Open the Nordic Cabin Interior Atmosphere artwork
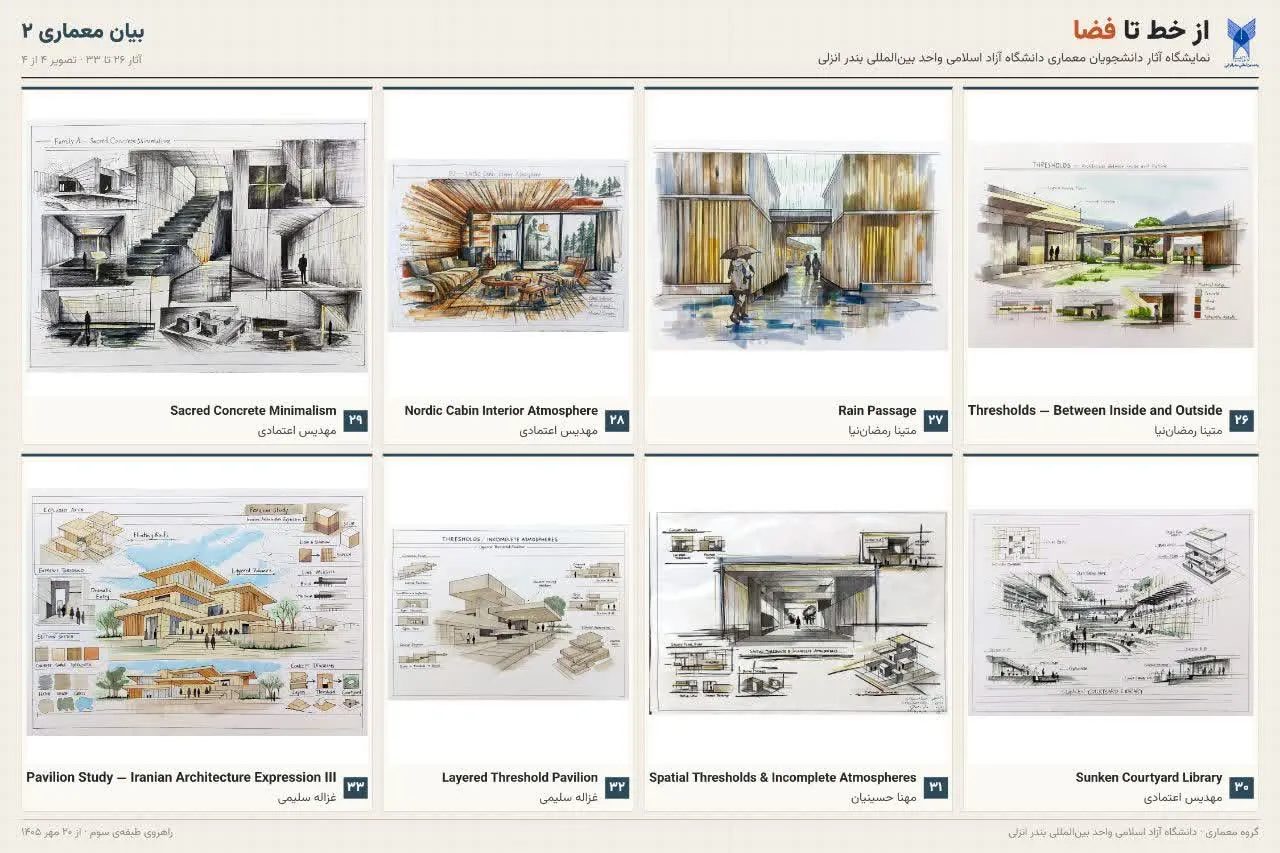Viewport: 1280px width, 853px height. [508, 246]
